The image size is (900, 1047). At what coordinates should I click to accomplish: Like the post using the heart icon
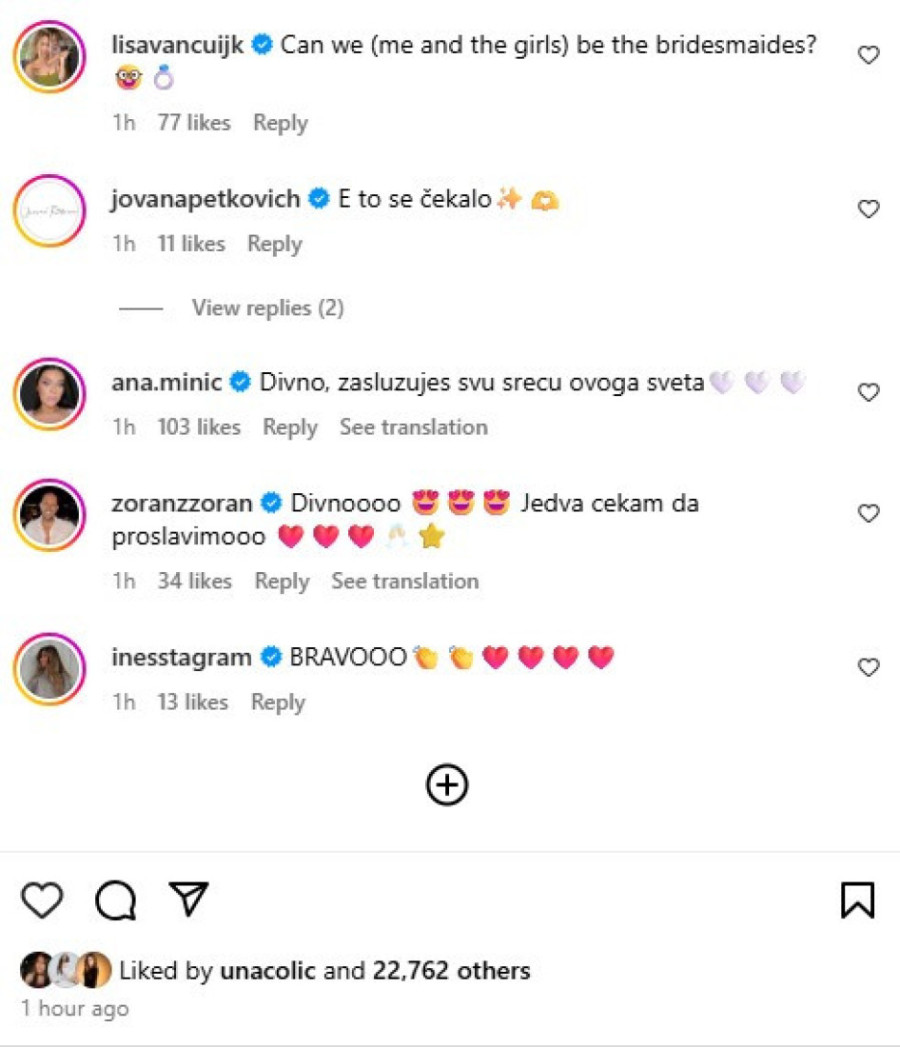pyautogui.click(x=40, y=901)
